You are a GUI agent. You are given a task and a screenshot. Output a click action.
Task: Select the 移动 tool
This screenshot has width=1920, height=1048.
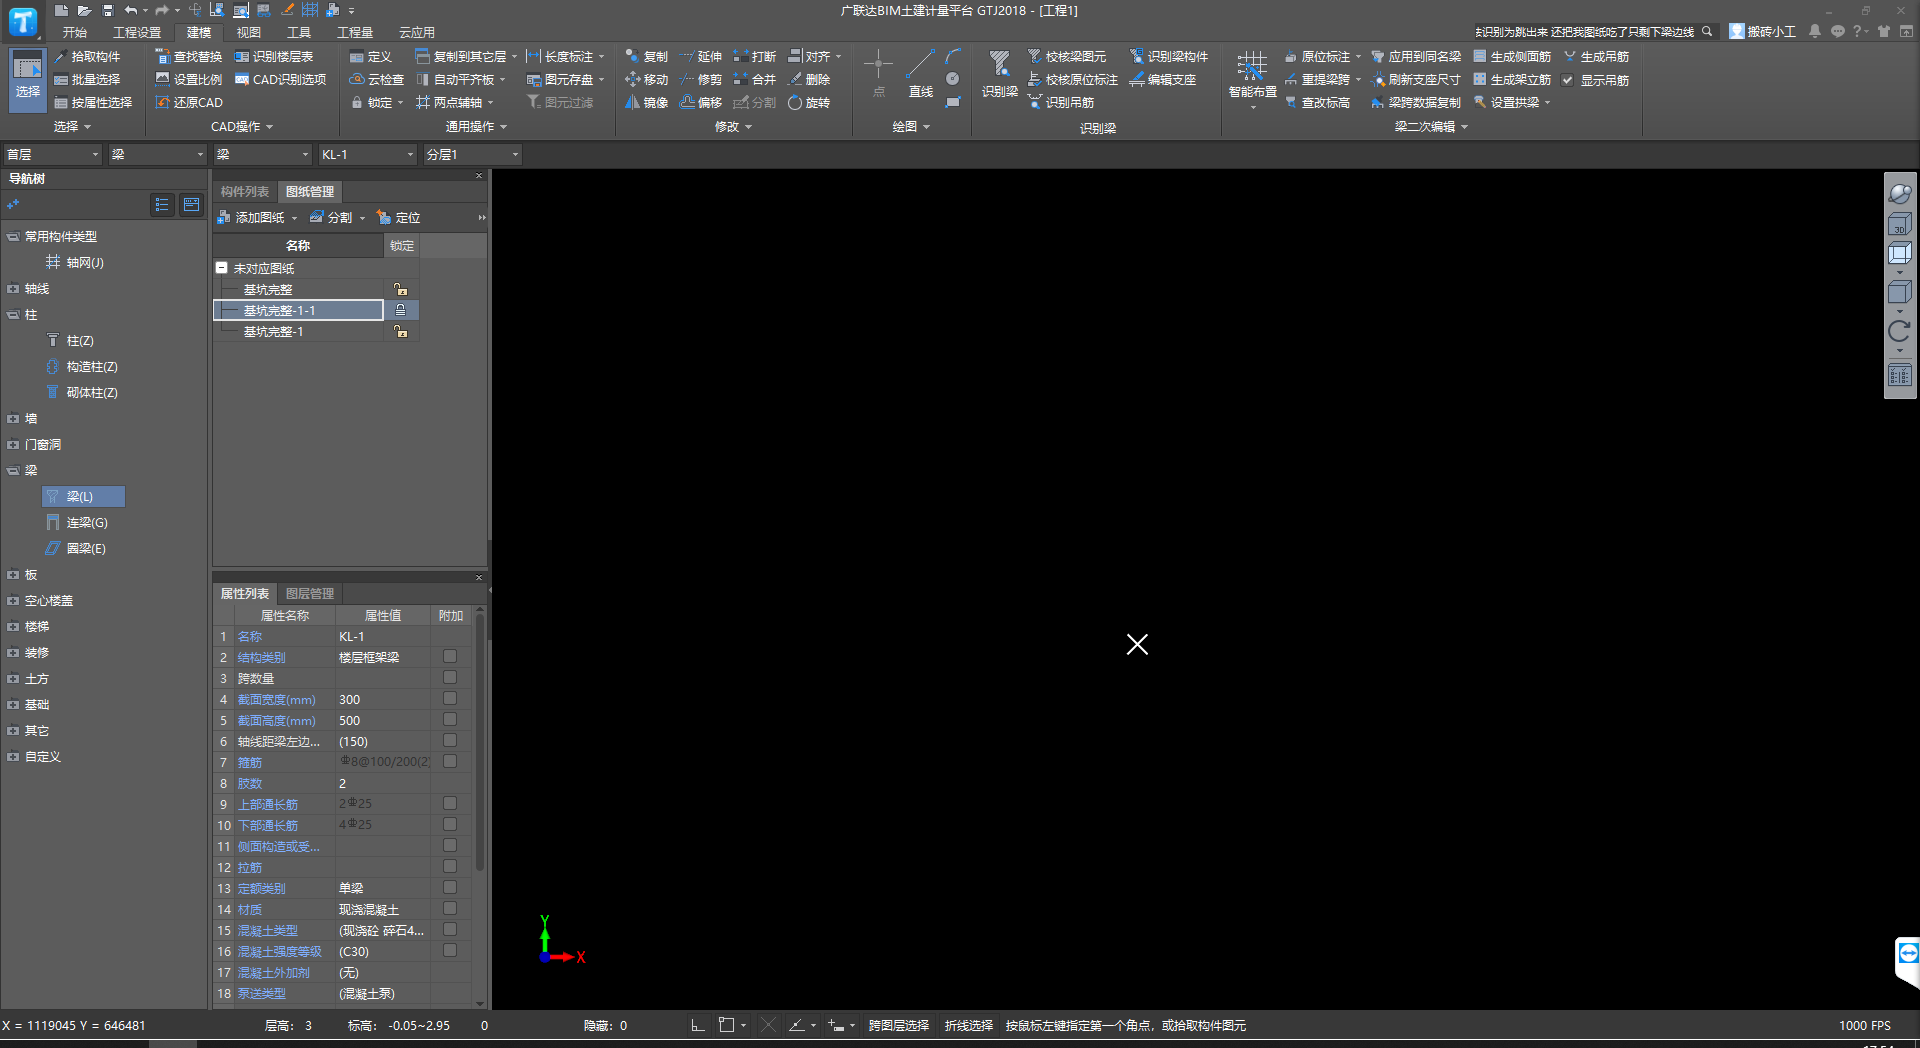[646, 80]
